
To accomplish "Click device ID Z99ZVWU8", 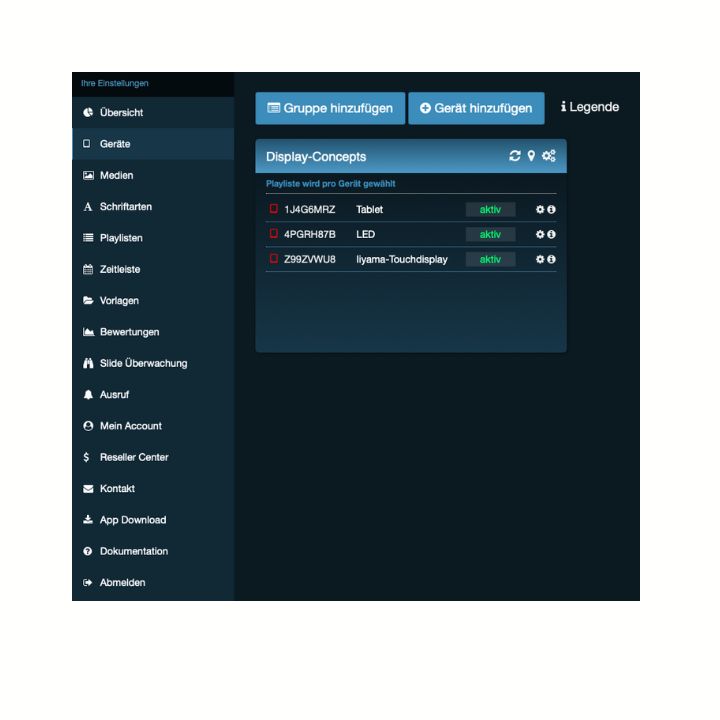I will click(x=309, y=259).
